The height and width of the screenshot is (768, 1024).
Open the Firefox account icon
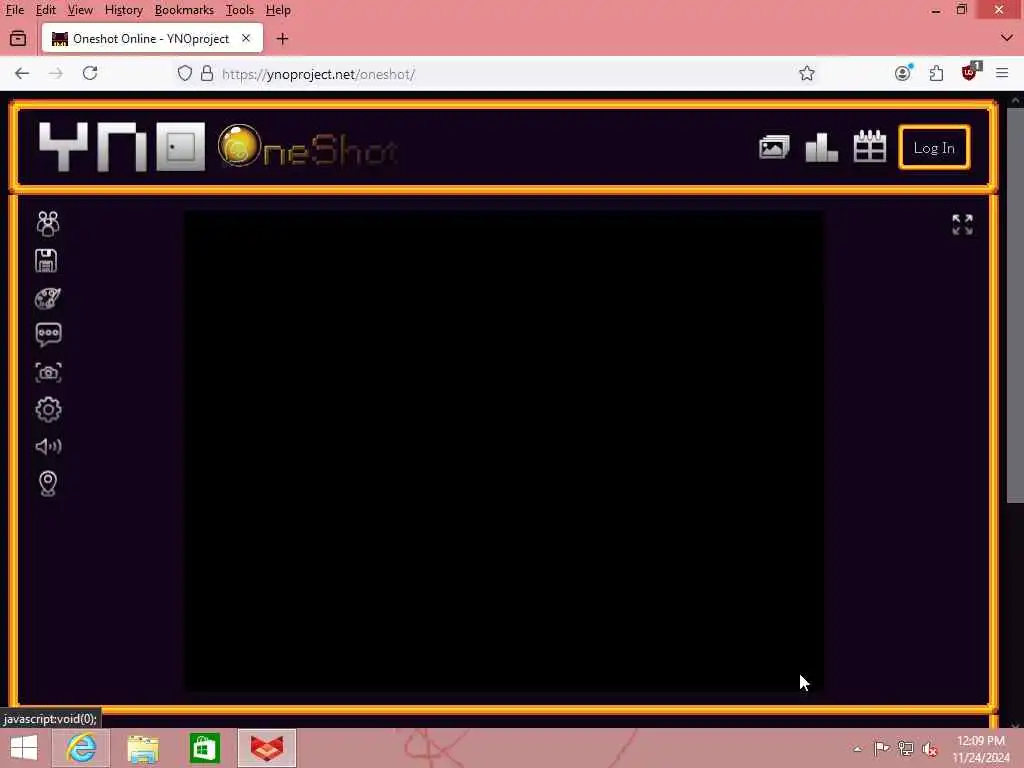tap(903, 73)
